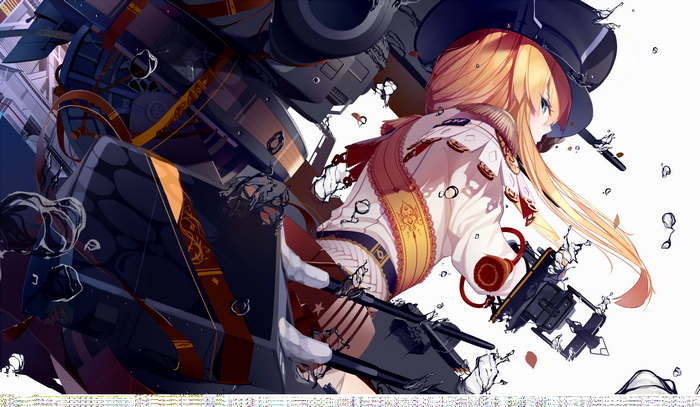The width and height of the screenshot is (700, 407).
Task: Click the white star on red stocking
Action: tap(318, 307)
